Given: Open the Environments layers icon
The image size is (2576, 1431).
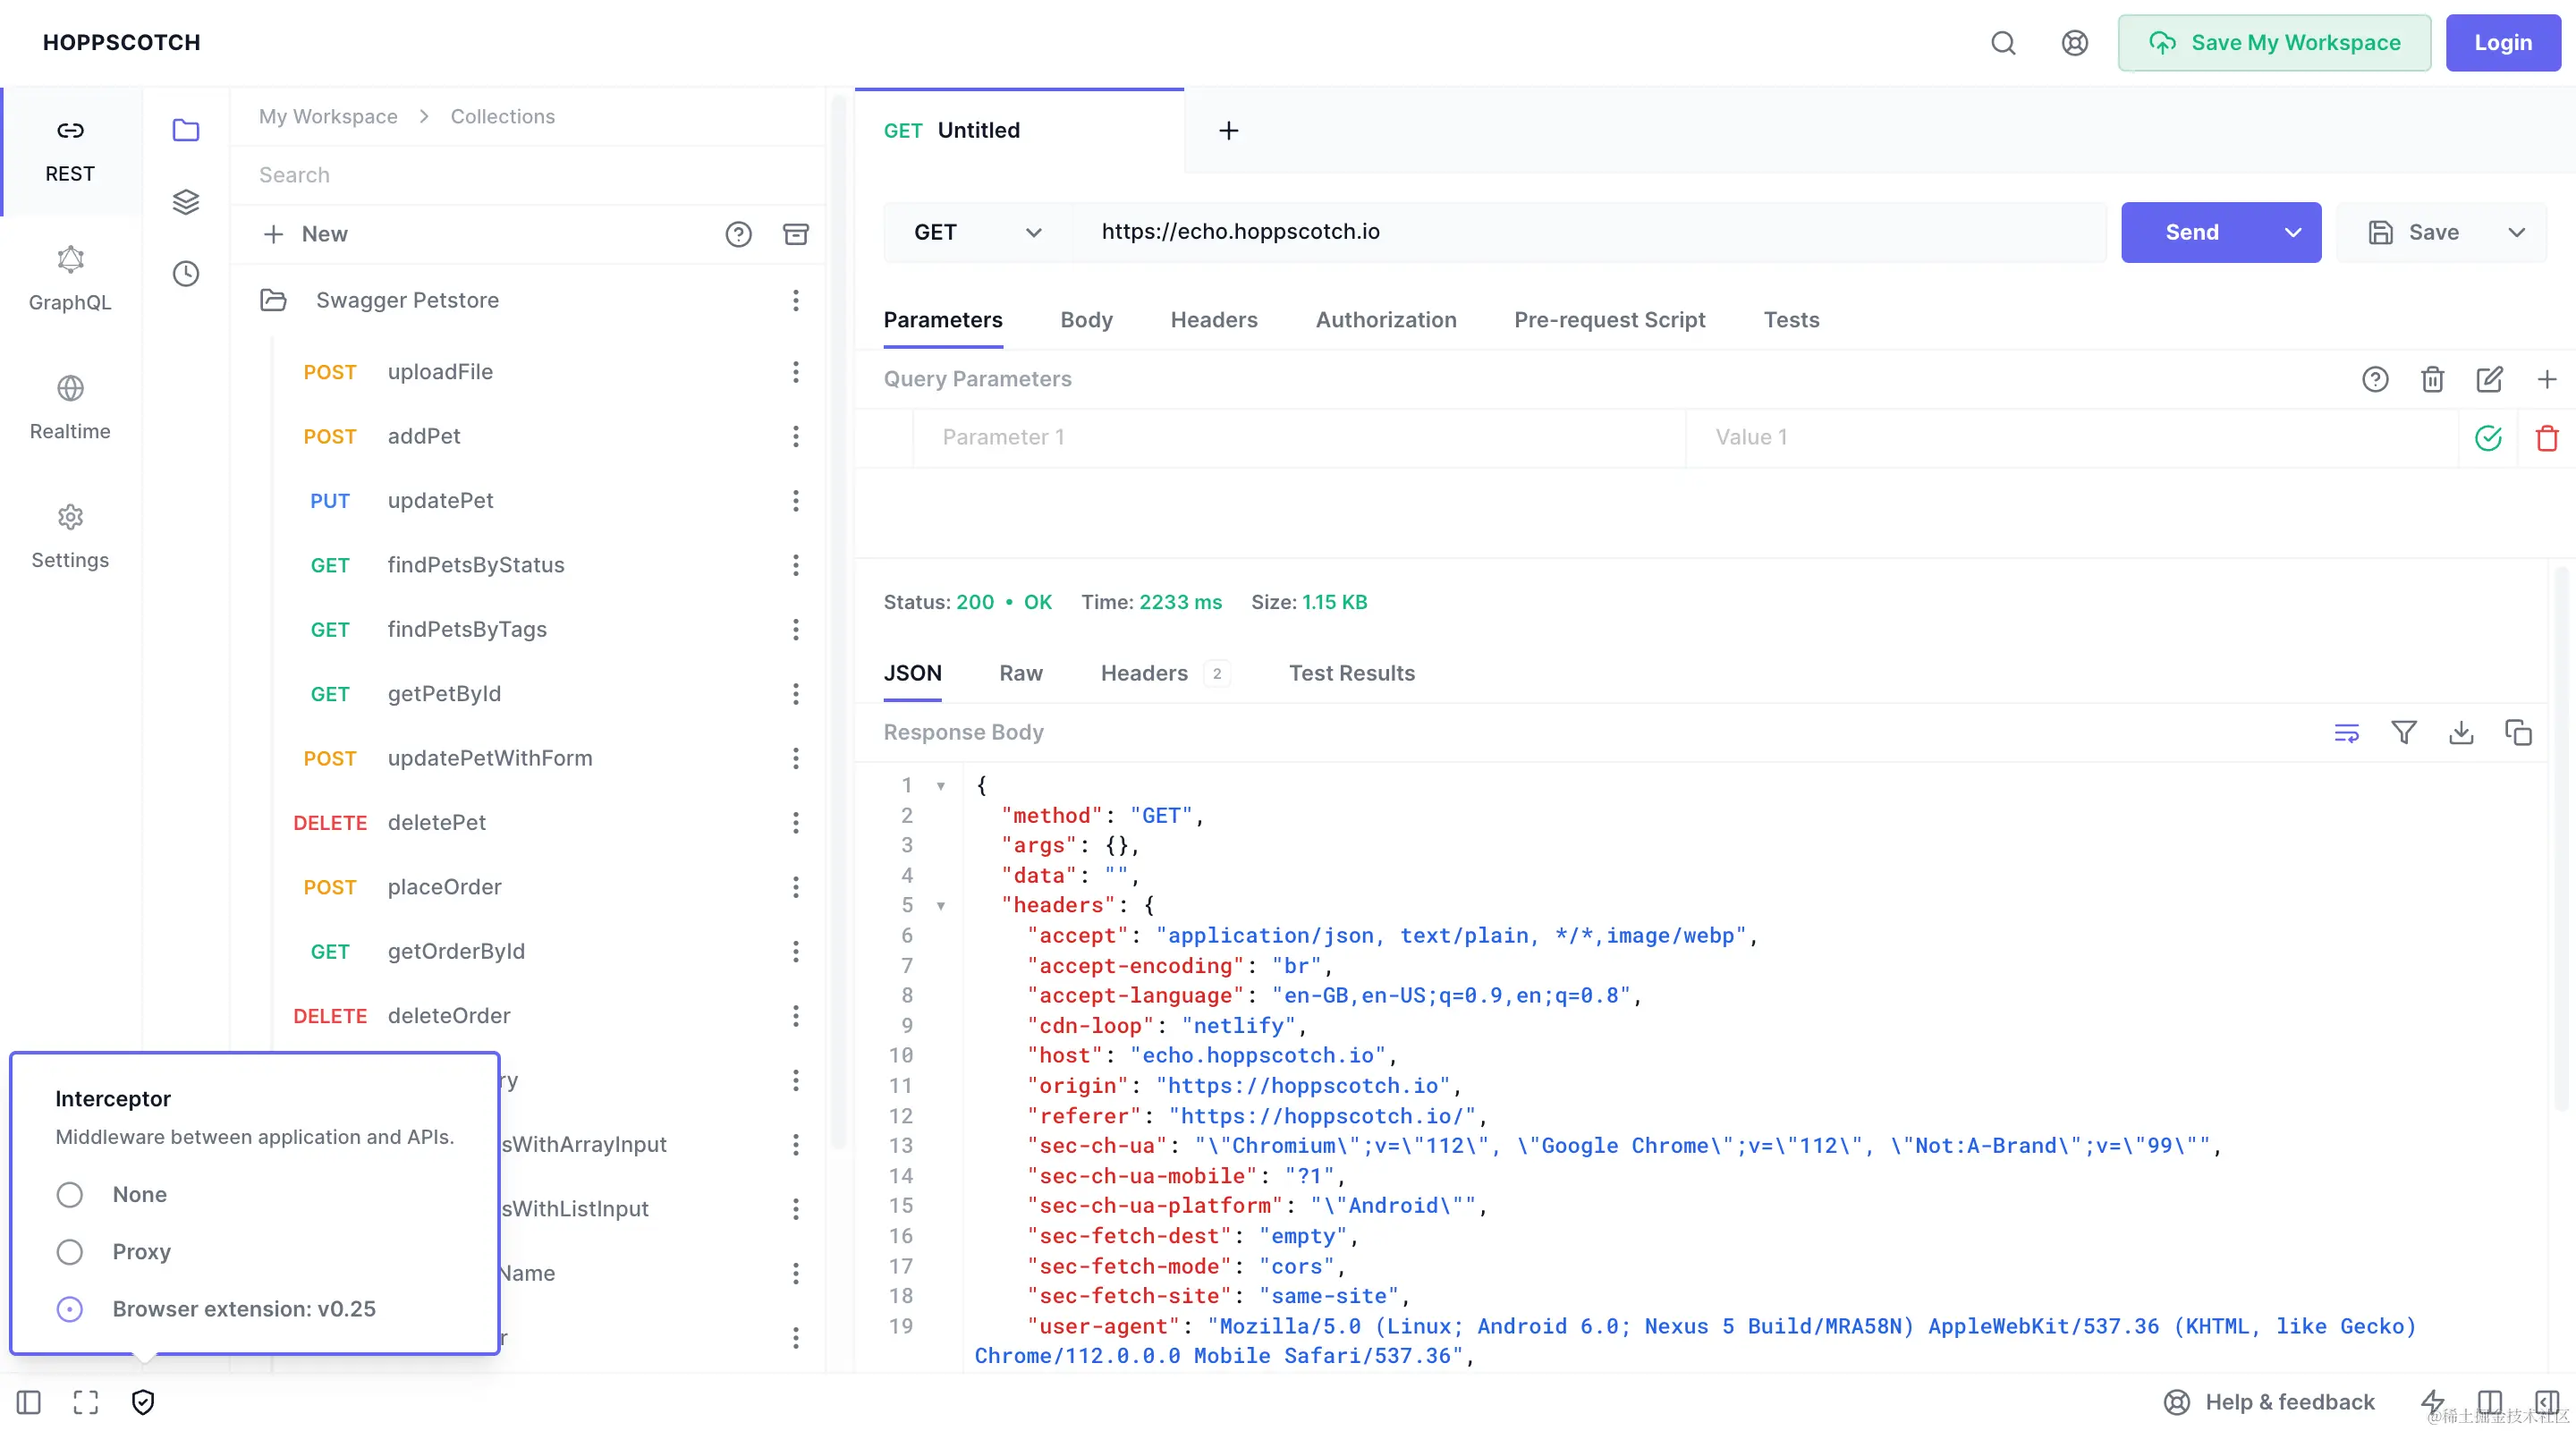Looking at the screenshot, I should point(186,202).
